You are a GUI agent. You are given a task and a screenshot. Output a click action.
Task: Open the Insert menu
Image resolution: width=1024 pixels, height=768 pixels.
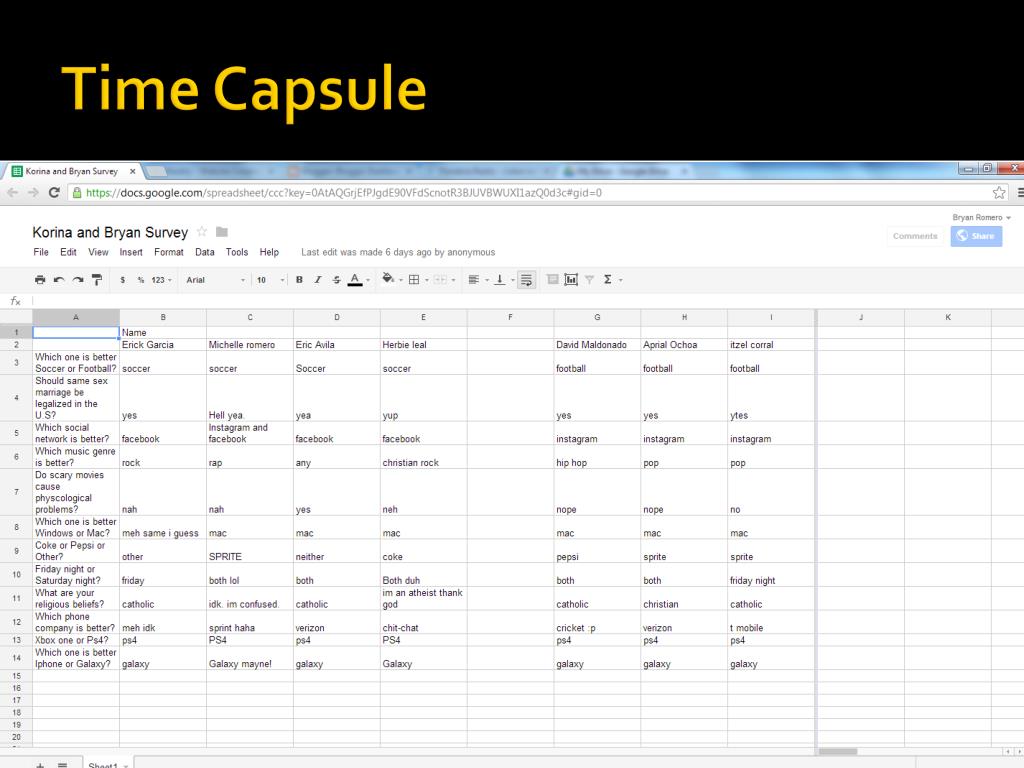pyautogui.click(x=131, y=252)
